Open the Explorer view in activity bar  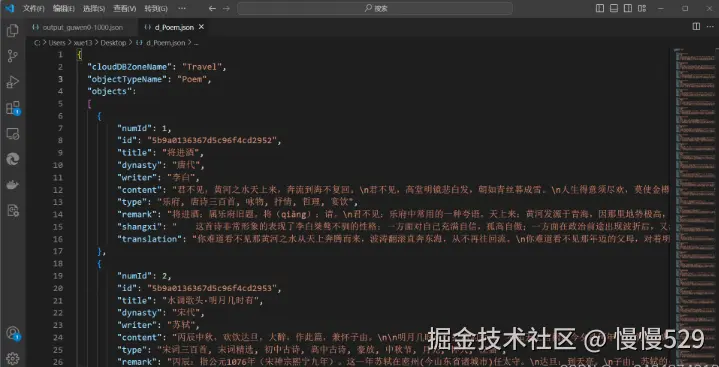12,31
